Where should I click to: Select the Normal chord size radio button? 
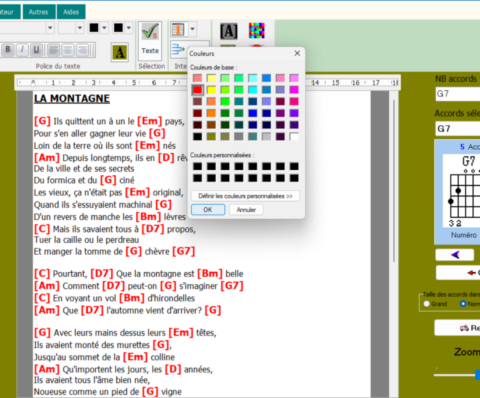coord(463,304)
